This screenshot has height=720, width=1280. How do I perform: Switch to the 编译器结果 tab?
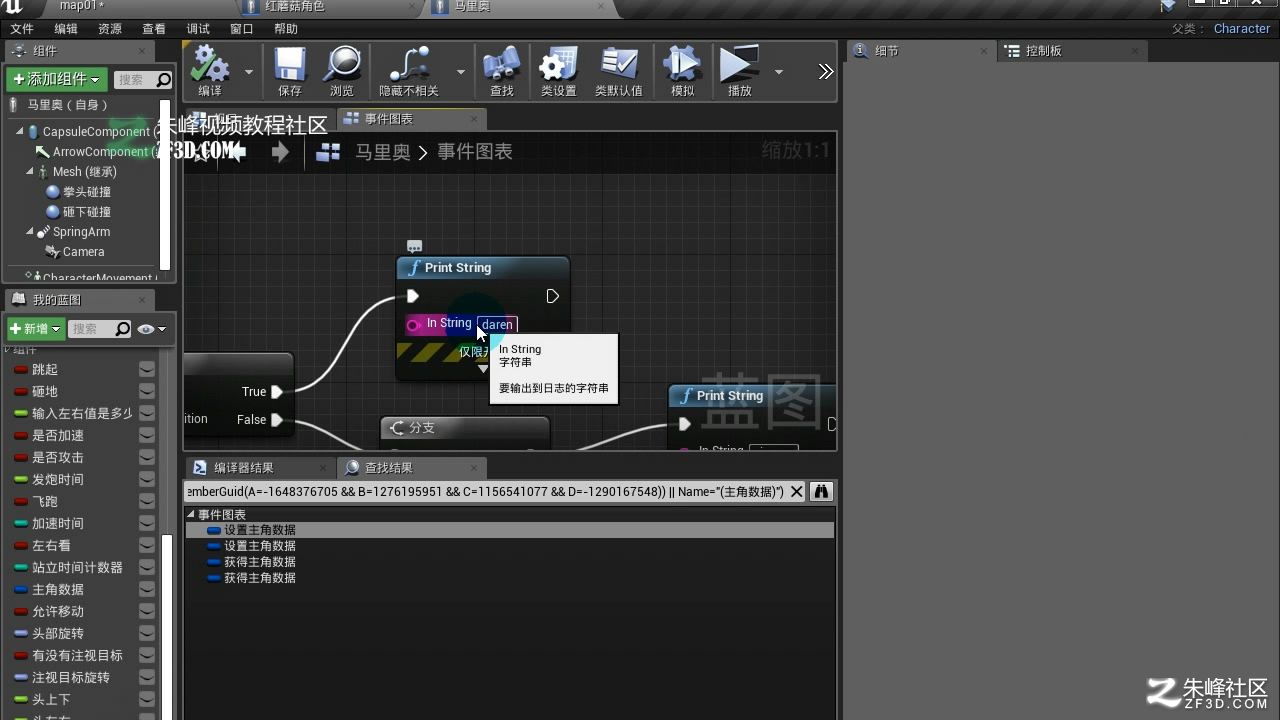pyautogui.click(x=260, y=468)
